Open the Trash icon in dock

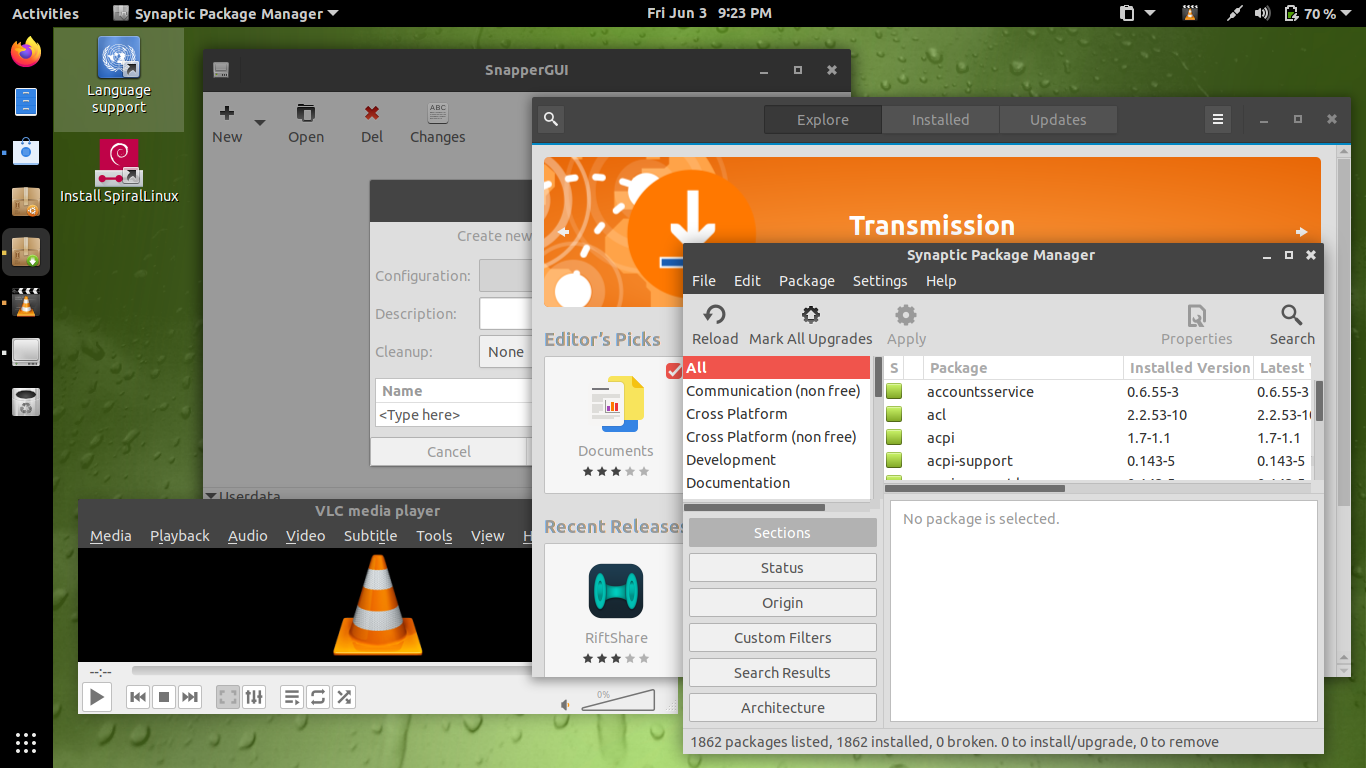click(26, 402)
